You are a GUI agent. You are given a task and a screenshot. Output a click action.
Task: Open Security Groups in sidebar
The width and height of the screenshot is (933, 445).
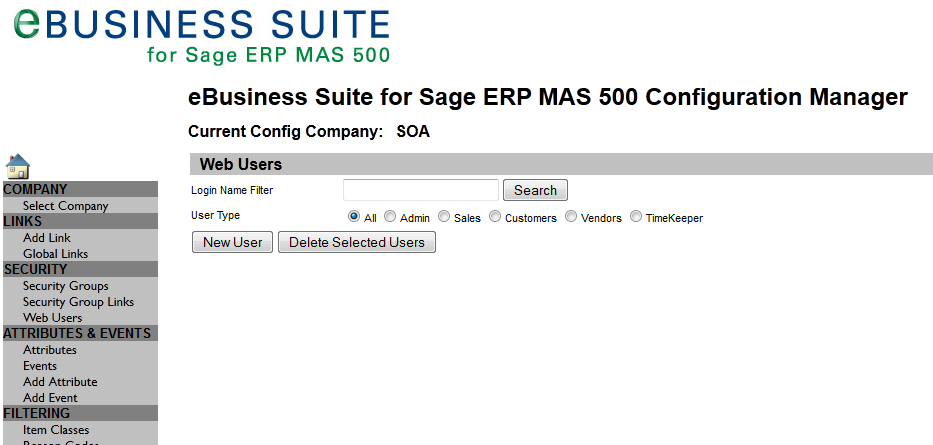tap(66, 286)
